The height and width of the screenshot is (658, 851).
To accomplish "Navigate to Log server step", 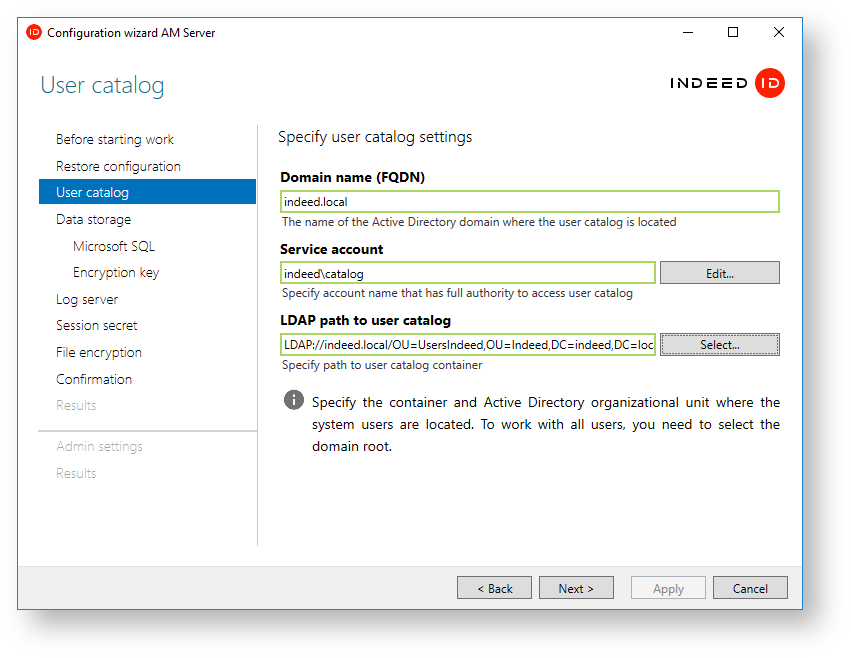I will [x=87, y=299].
